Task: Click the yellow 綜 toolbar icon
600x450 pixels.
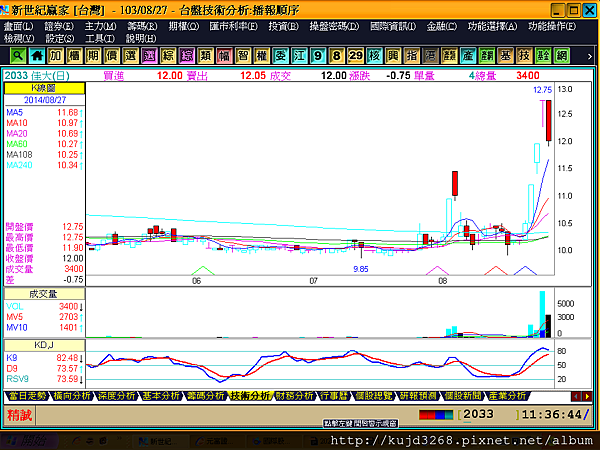Action: 168,56
